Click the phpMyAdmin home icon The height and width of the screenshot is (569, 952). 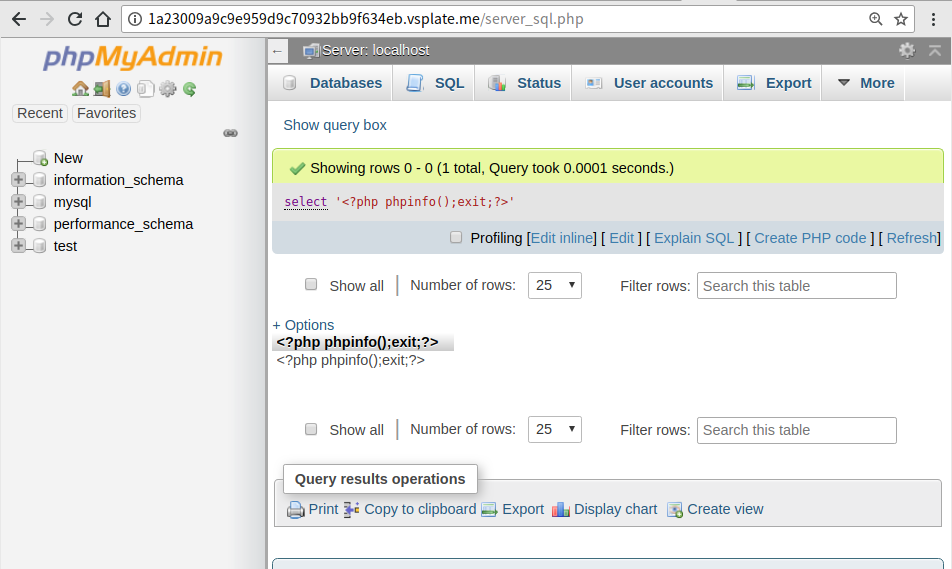(x=80, y=89)
